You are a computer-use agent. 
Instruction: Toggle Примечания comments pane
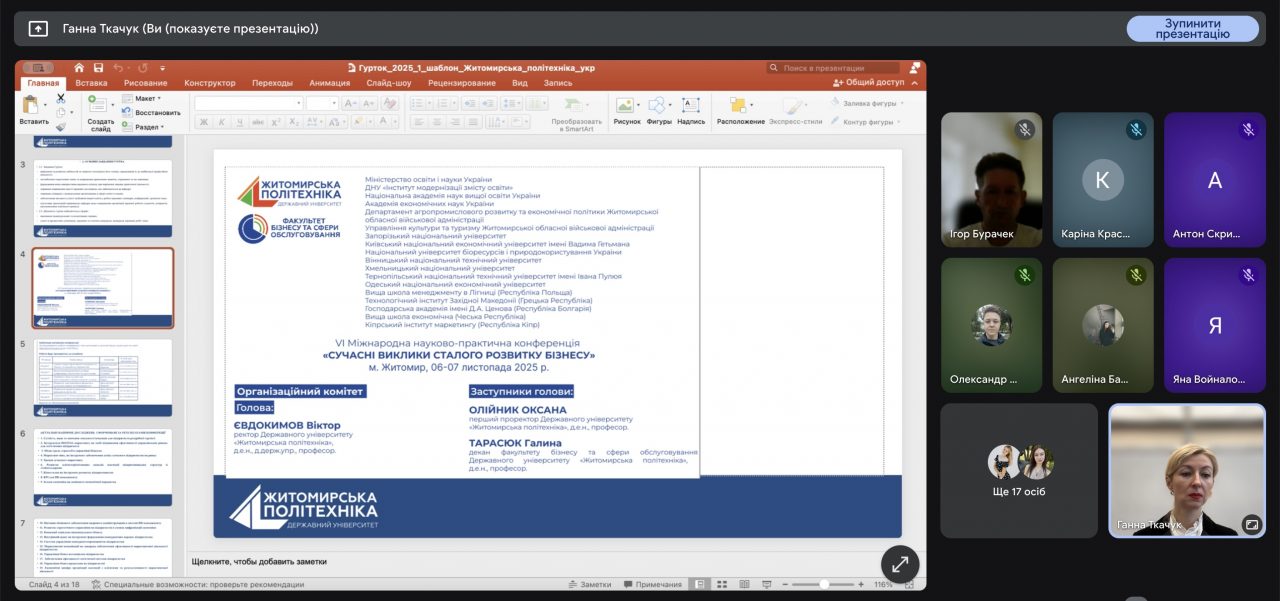tap(652, 584)
